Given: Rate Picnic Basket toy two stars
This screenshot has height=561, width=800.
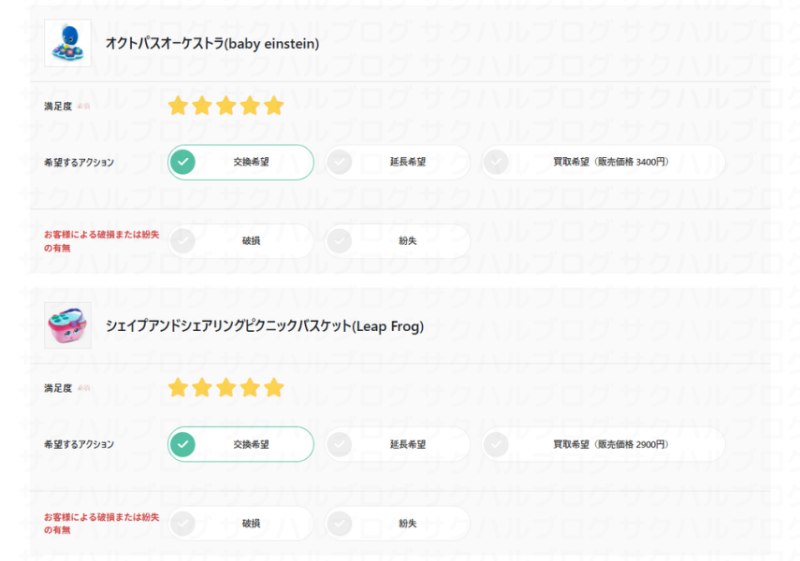Looking at the screenshot, I should 202,388.
